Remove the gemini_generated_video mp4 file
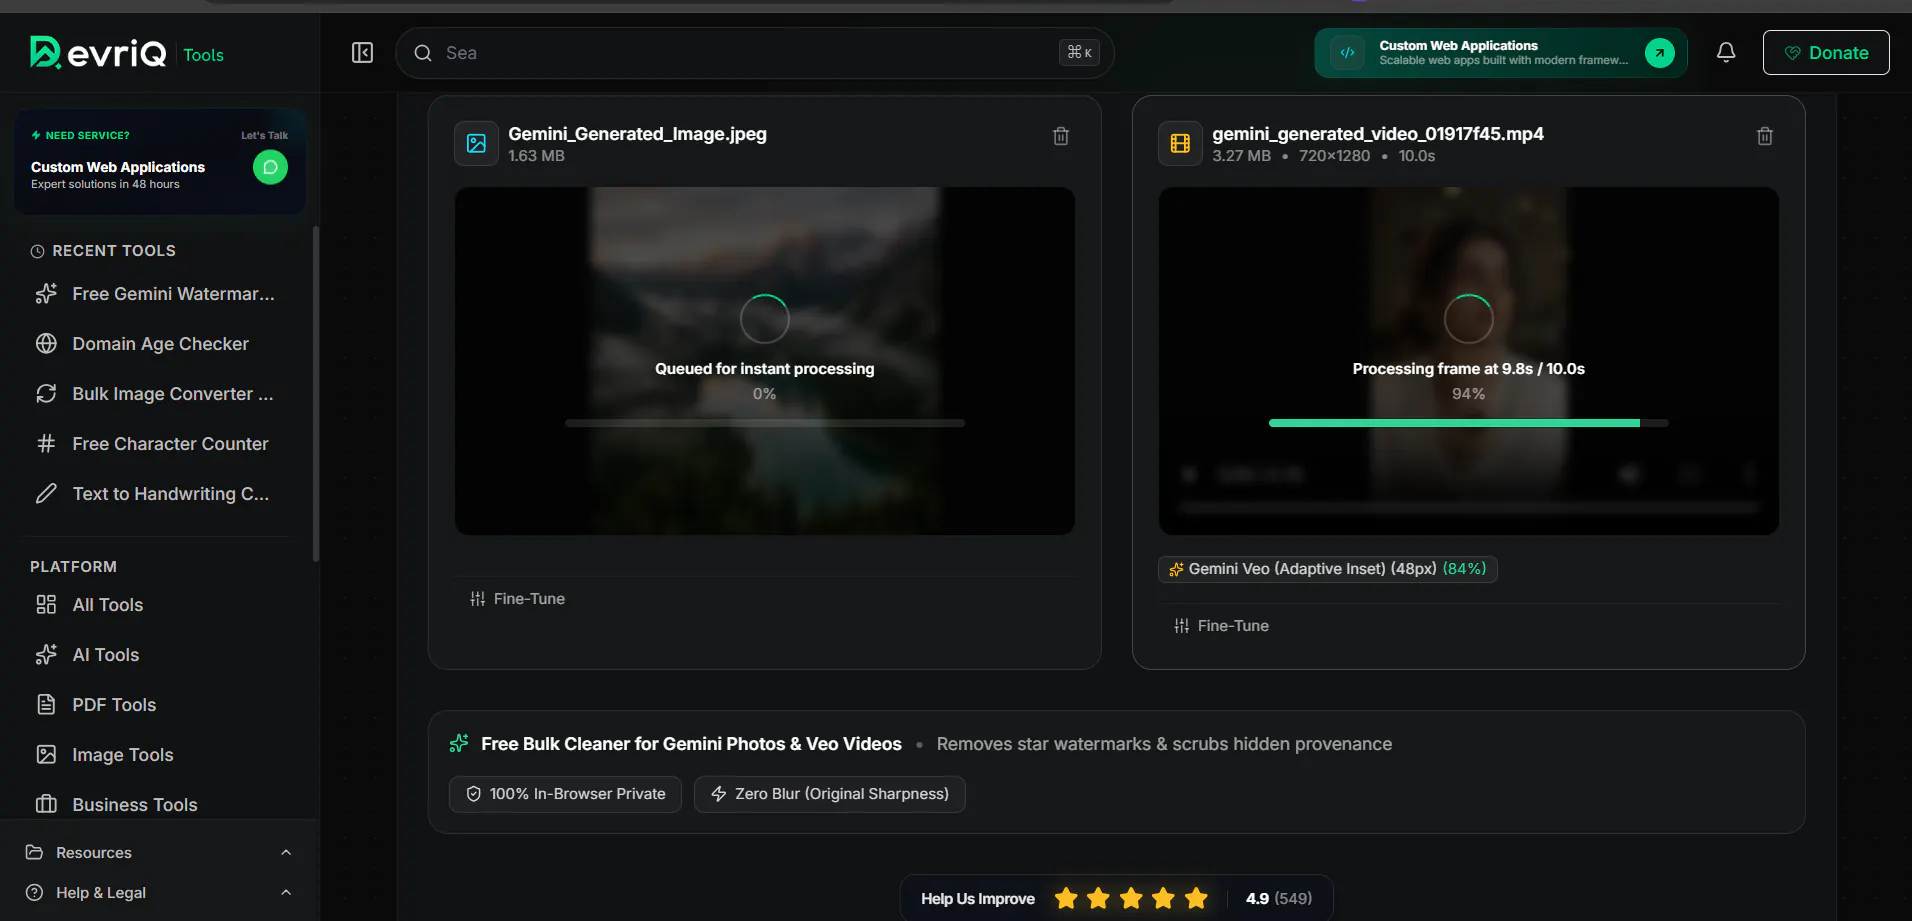The width and height of the screenshot is (1912, 921). (1765, 136)
